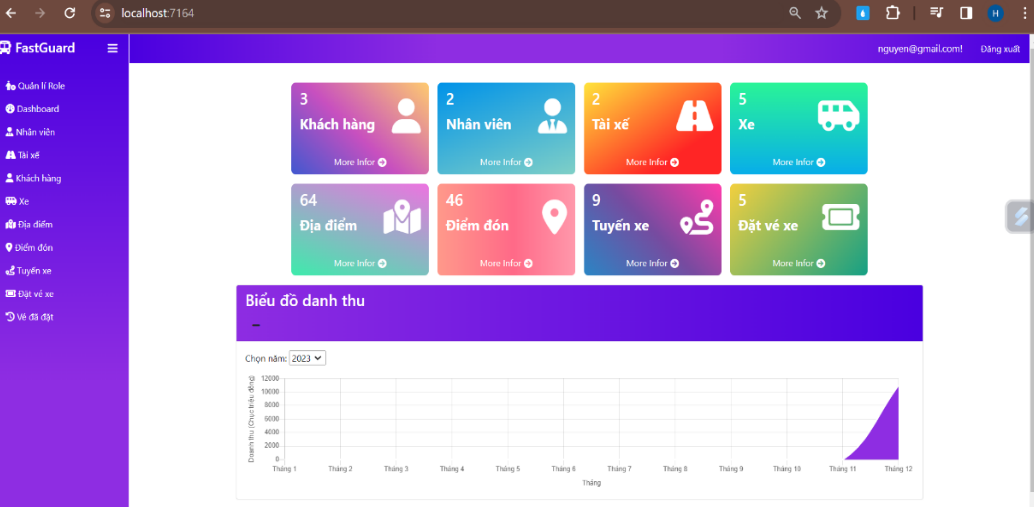Screen dimensions: 1034x507
Task: Open Nhân viên in sidebar
Action: coord(30,132)
